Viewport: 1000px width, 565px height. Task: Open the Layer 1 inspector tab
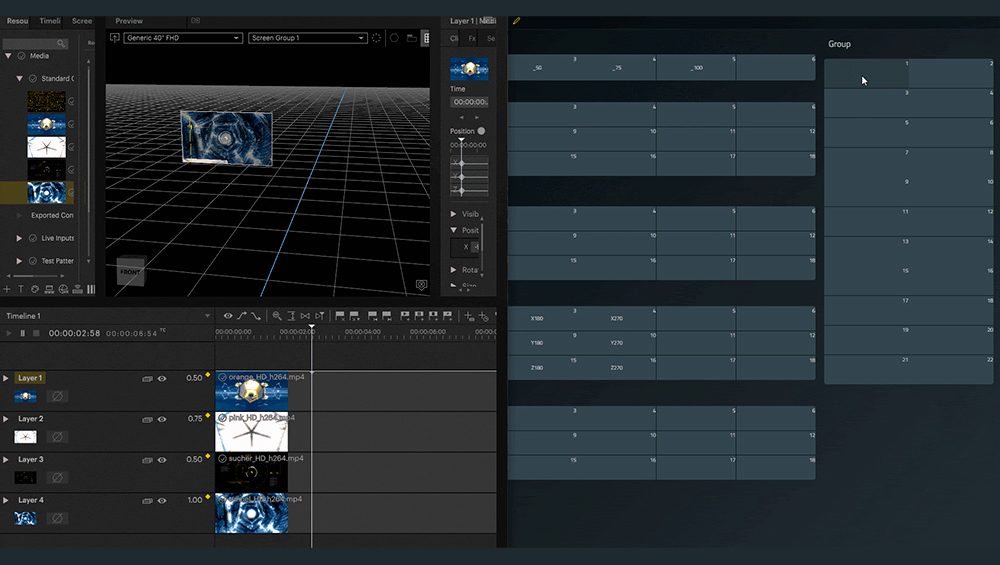pyautogui.click(x=473, y=21)
